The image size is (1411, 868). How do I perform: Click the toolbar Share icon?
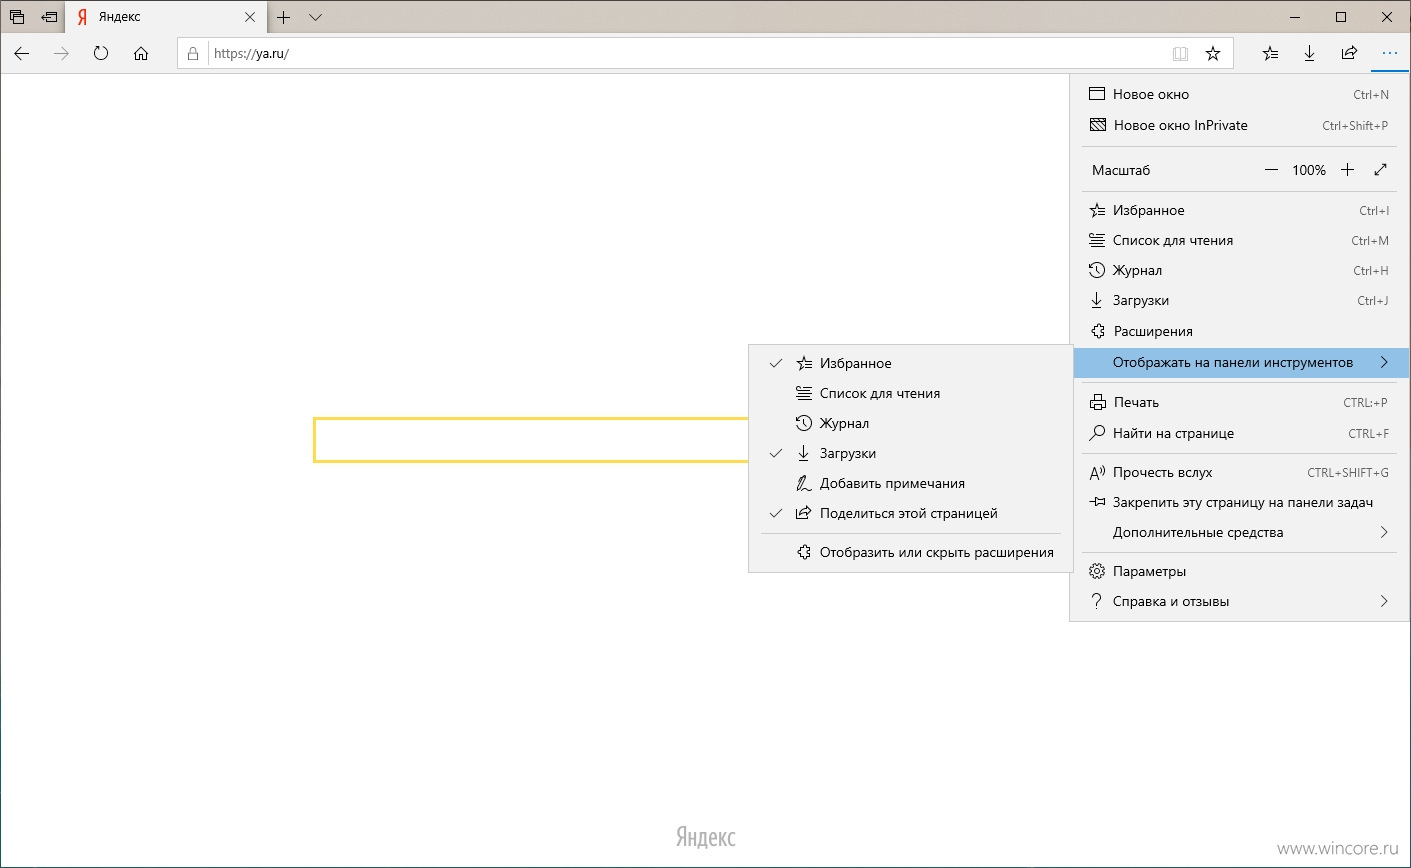[x=1349, y=54]
